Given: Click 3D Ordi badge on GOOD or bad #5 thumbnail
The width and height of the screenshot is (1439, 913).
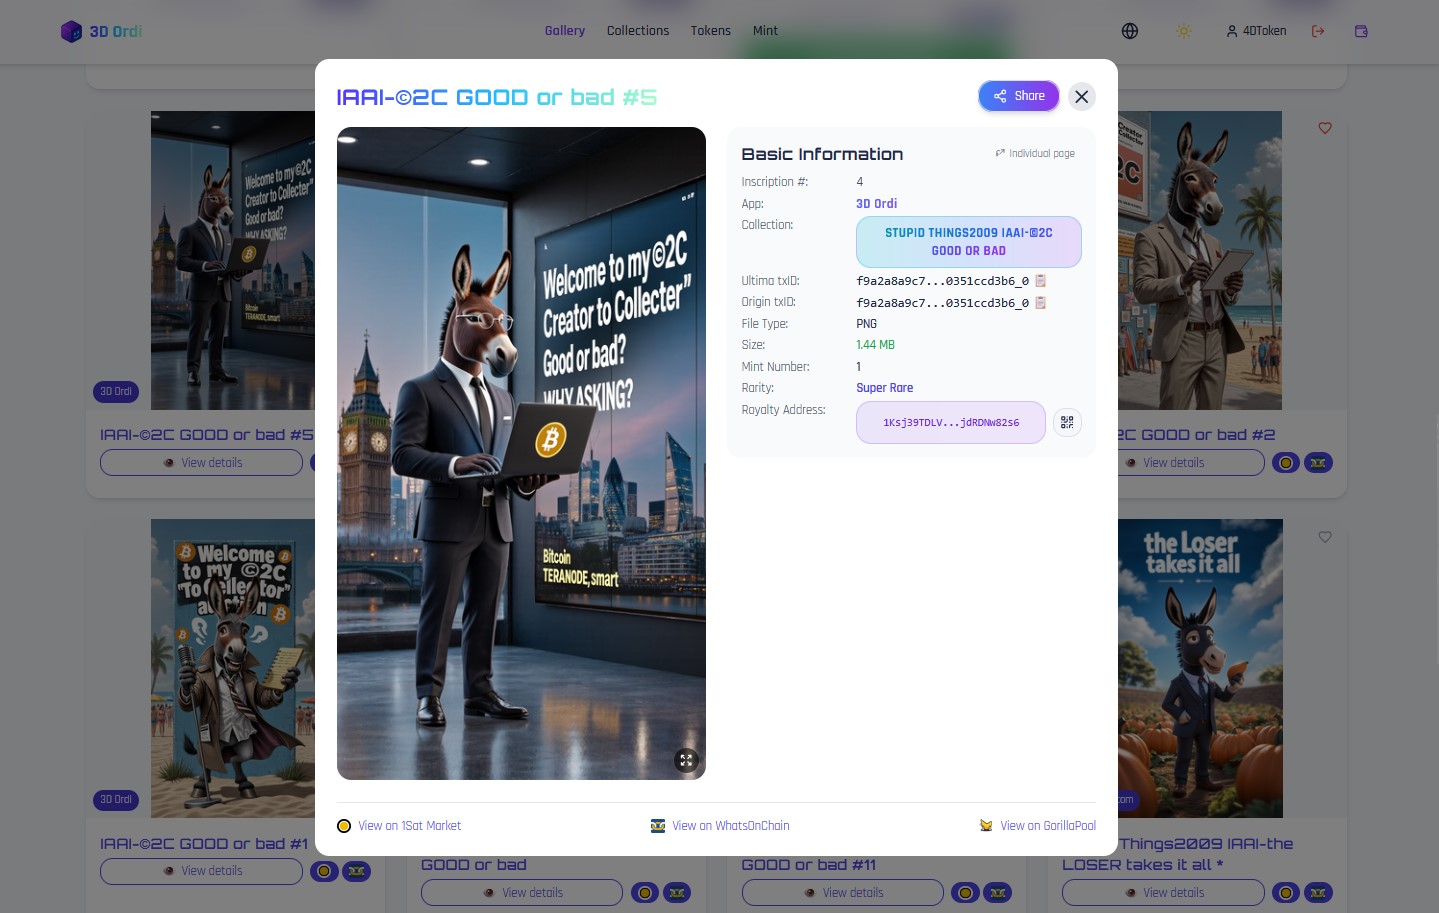Looking at the screenshot, I should [116, 392].
